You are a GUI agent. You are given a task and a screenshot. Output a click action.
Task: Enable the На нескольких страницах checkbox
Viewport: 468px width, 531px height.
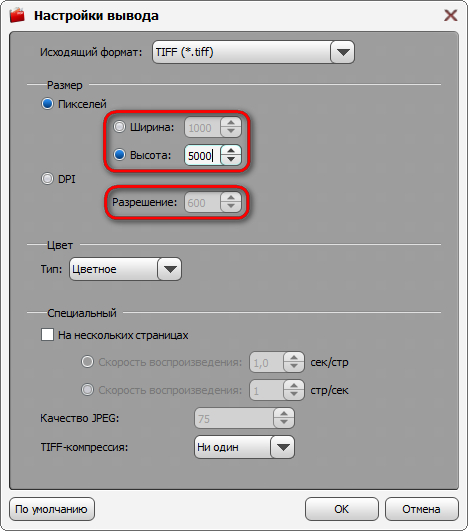[47, 335]
